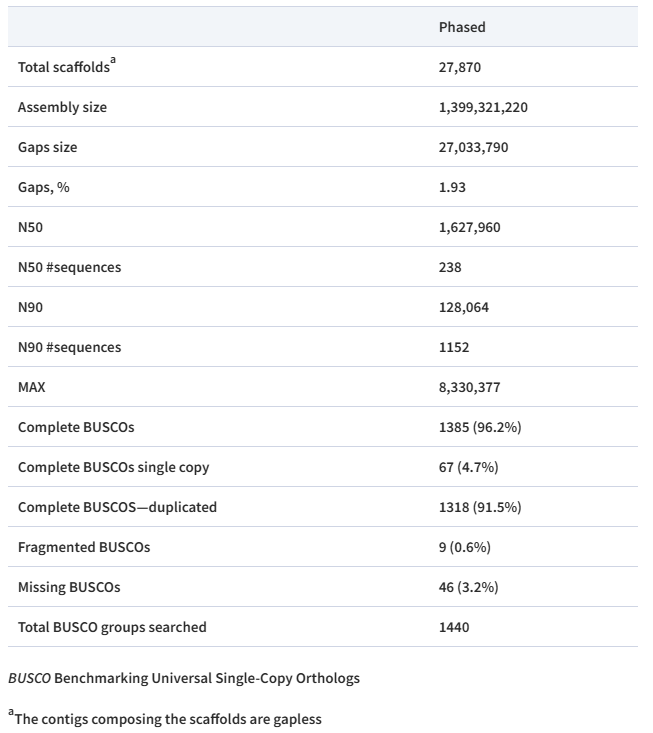
Task: Click the 1.93 gaps percentage value
Action: pyautogui.click(x=453, y=187)
